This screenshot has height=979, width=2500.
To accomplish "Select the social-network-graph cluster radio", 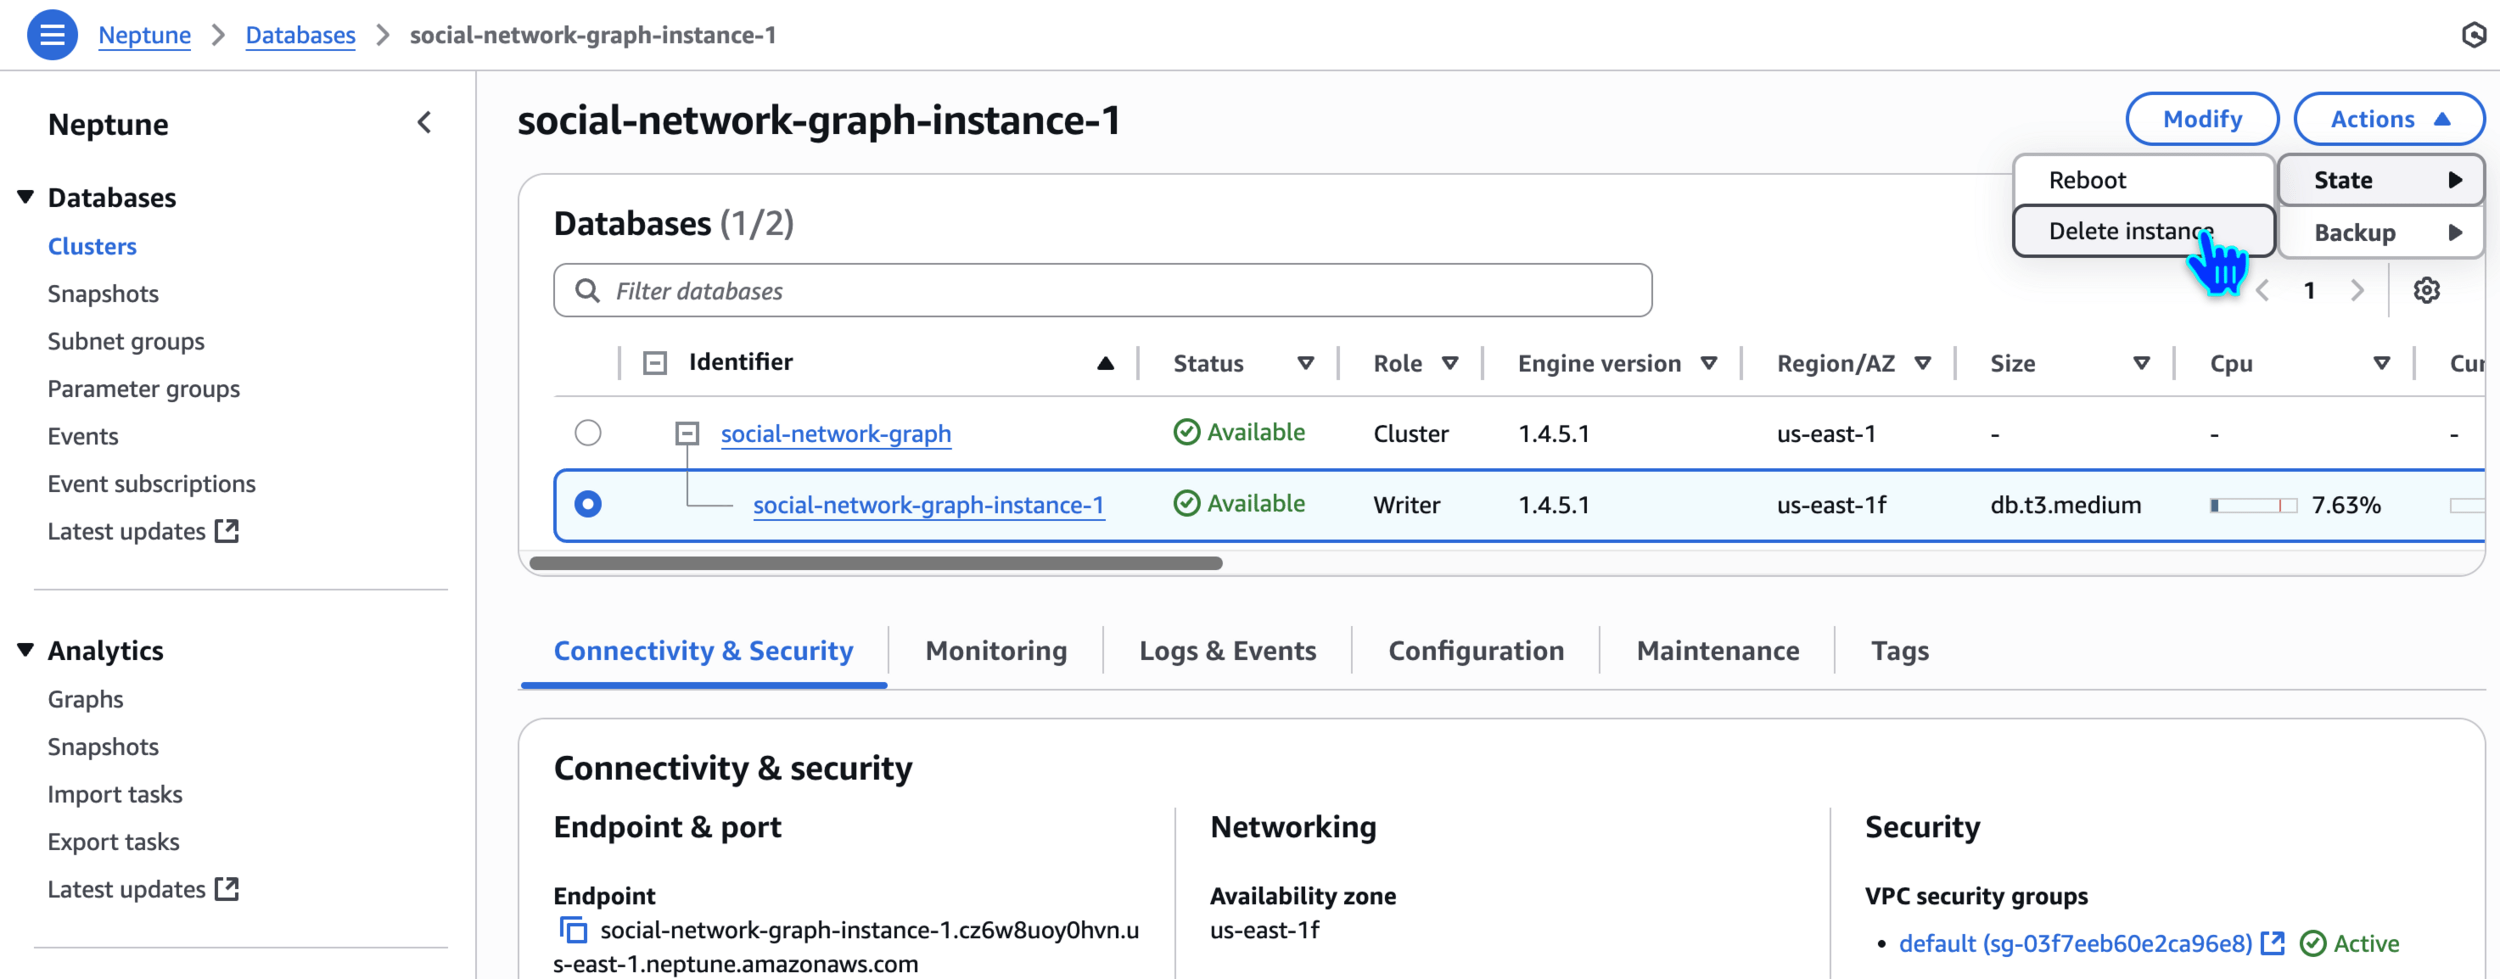I will pos(588,433).
